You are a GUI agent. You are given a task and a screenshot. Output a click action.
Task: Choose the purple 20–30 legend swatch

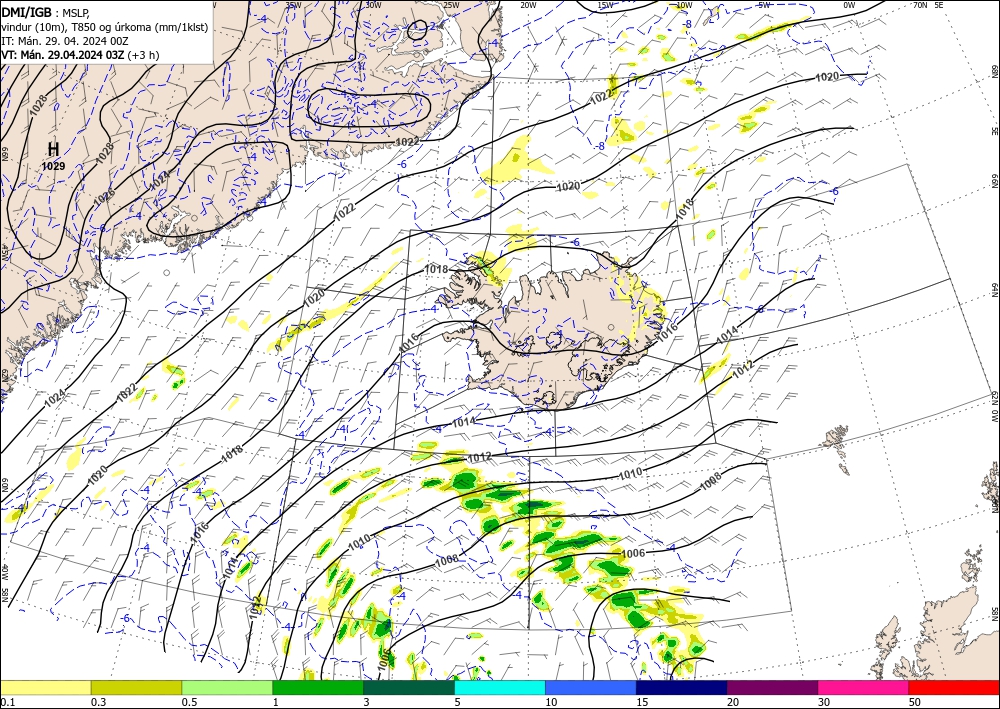pos(772,687)
